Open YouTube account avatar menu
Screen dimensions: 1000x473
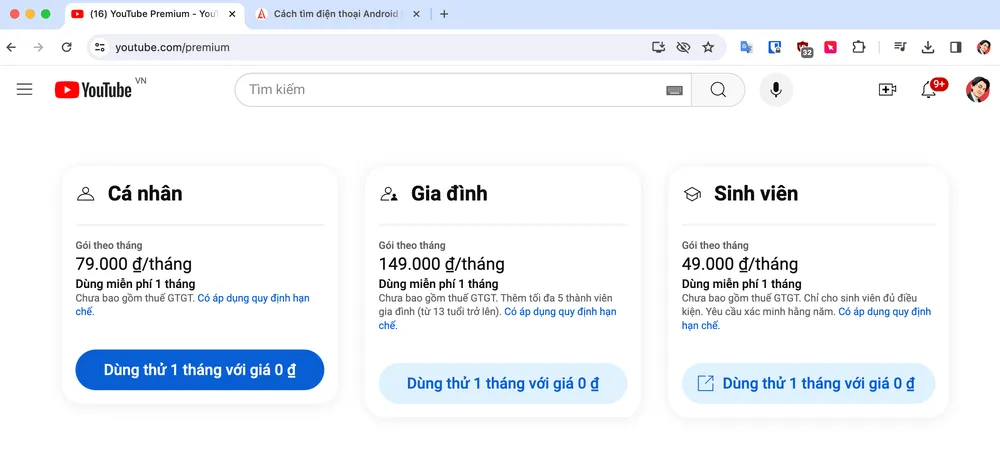point(978,90)
